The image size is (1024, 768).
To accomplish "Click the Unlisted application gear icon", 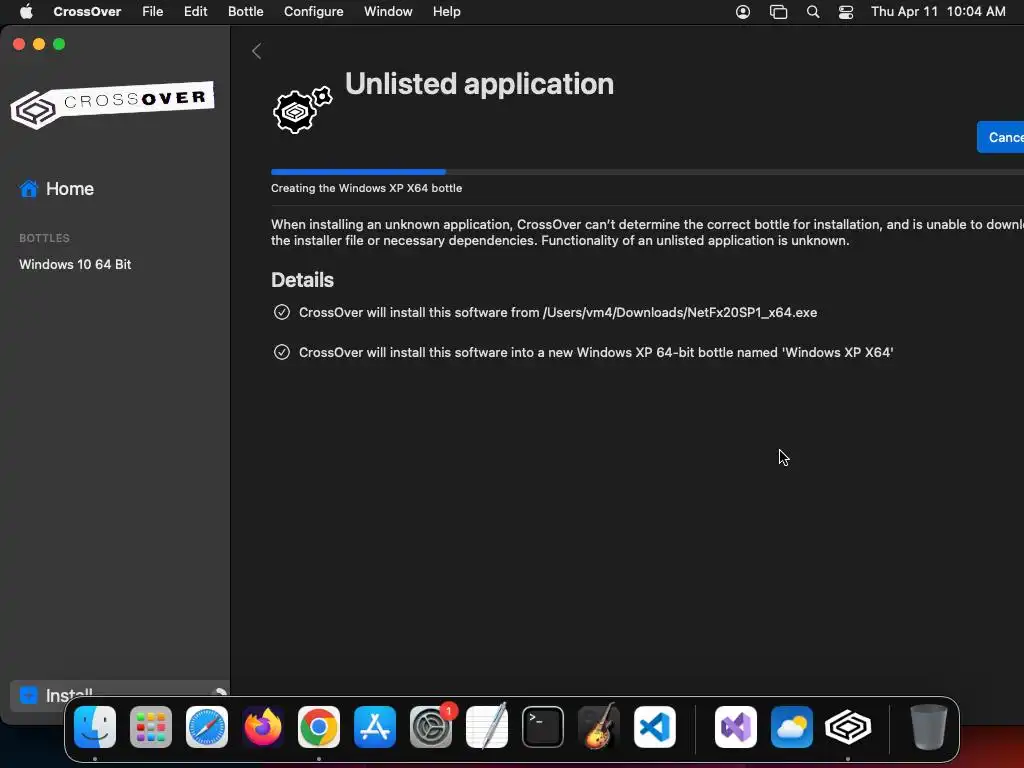I will coord(302,110).
